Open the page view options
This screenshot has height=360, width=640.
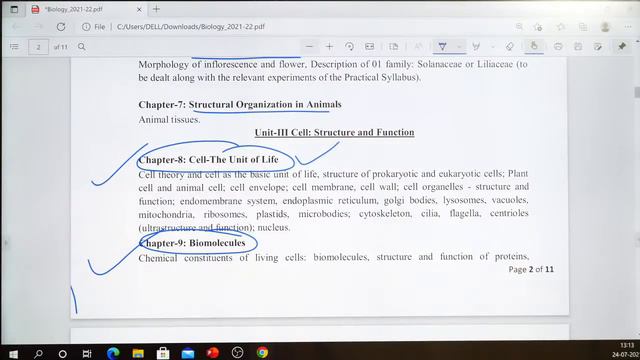click(x=393, y=47)
